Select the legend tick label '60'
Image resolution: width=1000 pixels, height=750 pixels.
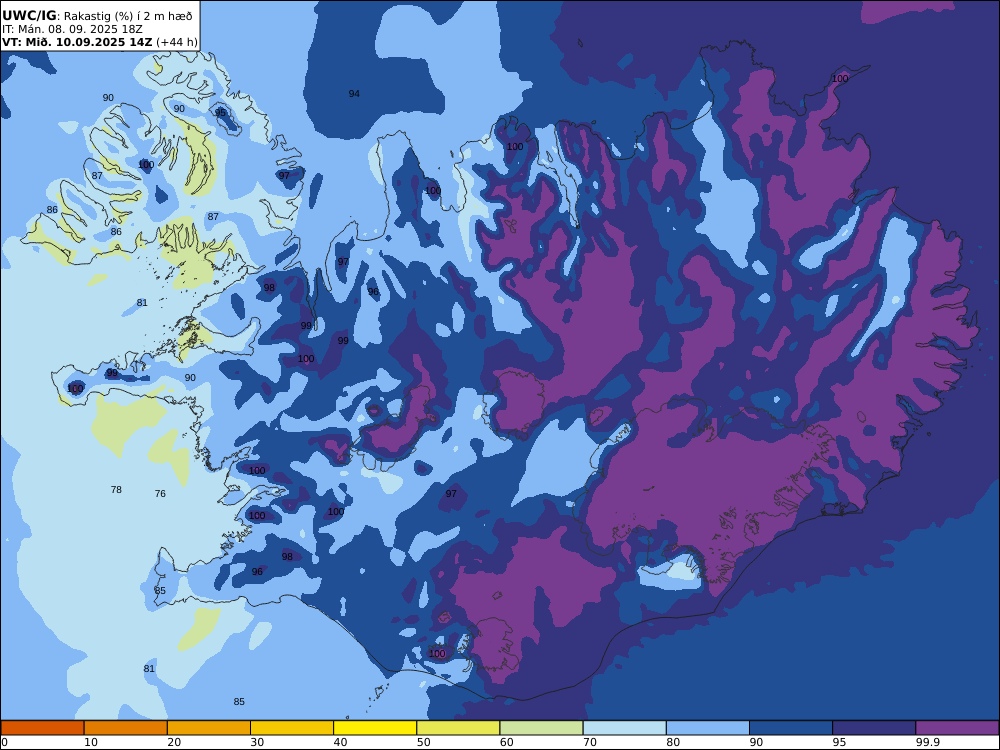[x=506, y=742]
